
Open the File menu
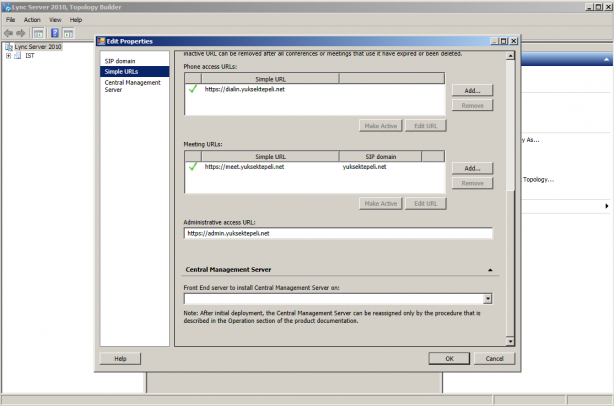(x=11, y=20)
